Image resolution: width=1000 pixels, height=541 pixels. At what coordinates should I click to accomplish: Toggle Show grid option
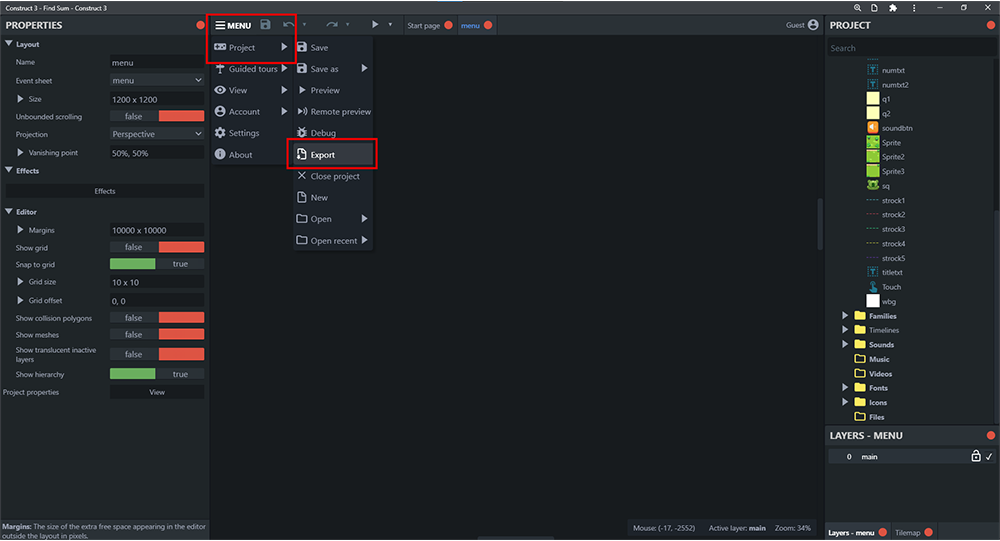tap(157, 247)
